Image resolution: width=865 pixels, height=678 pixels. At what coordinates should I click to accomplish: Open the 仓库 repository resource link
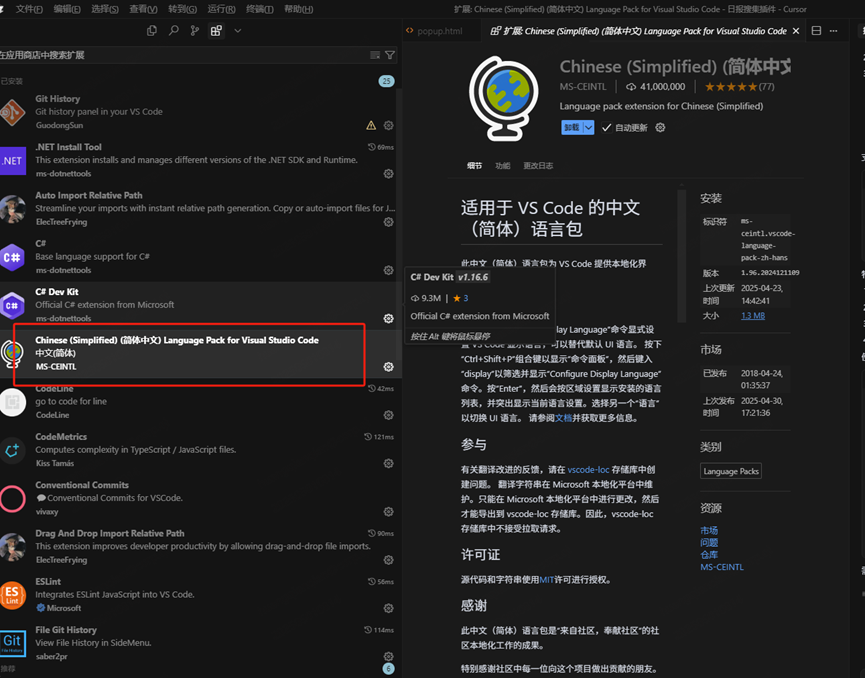coord(709,554)
